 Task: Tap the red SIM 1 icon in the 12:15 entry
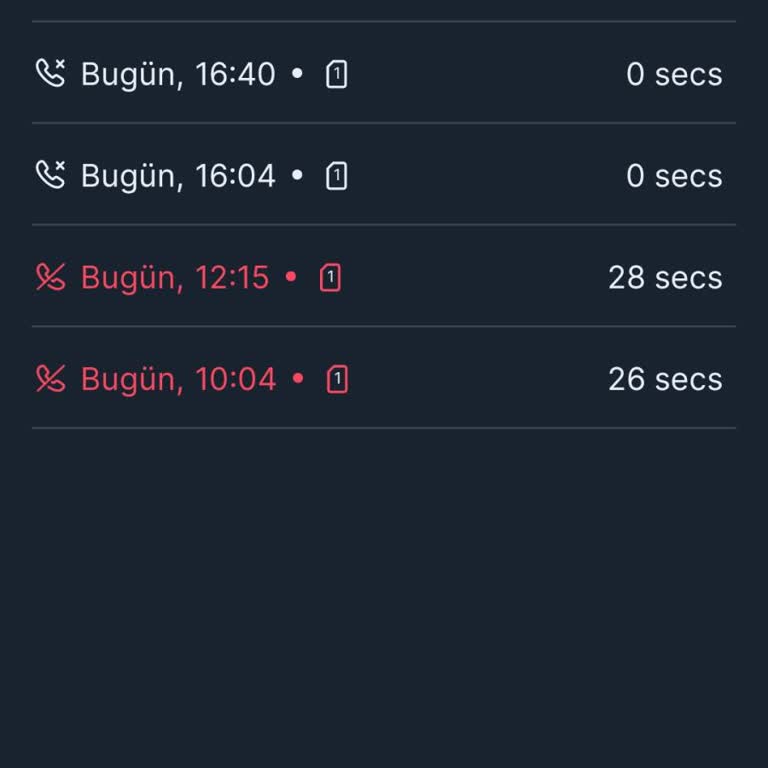pyautogui.click(x=330, y=278)
